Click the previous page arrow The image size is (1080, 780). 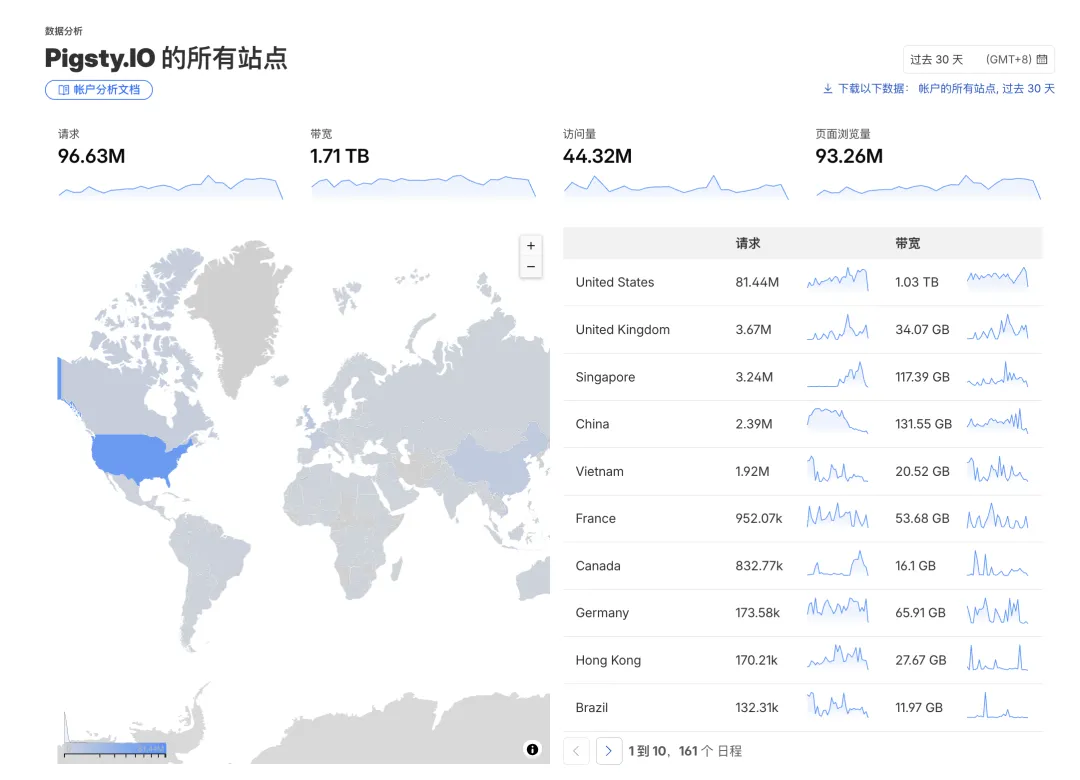[576, 751]
